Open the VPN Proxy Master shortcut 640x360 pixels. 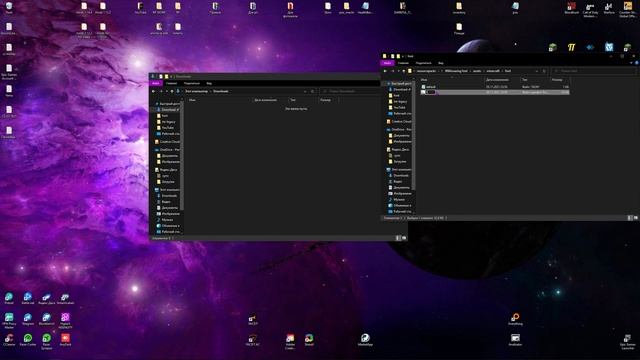(9, 320)
